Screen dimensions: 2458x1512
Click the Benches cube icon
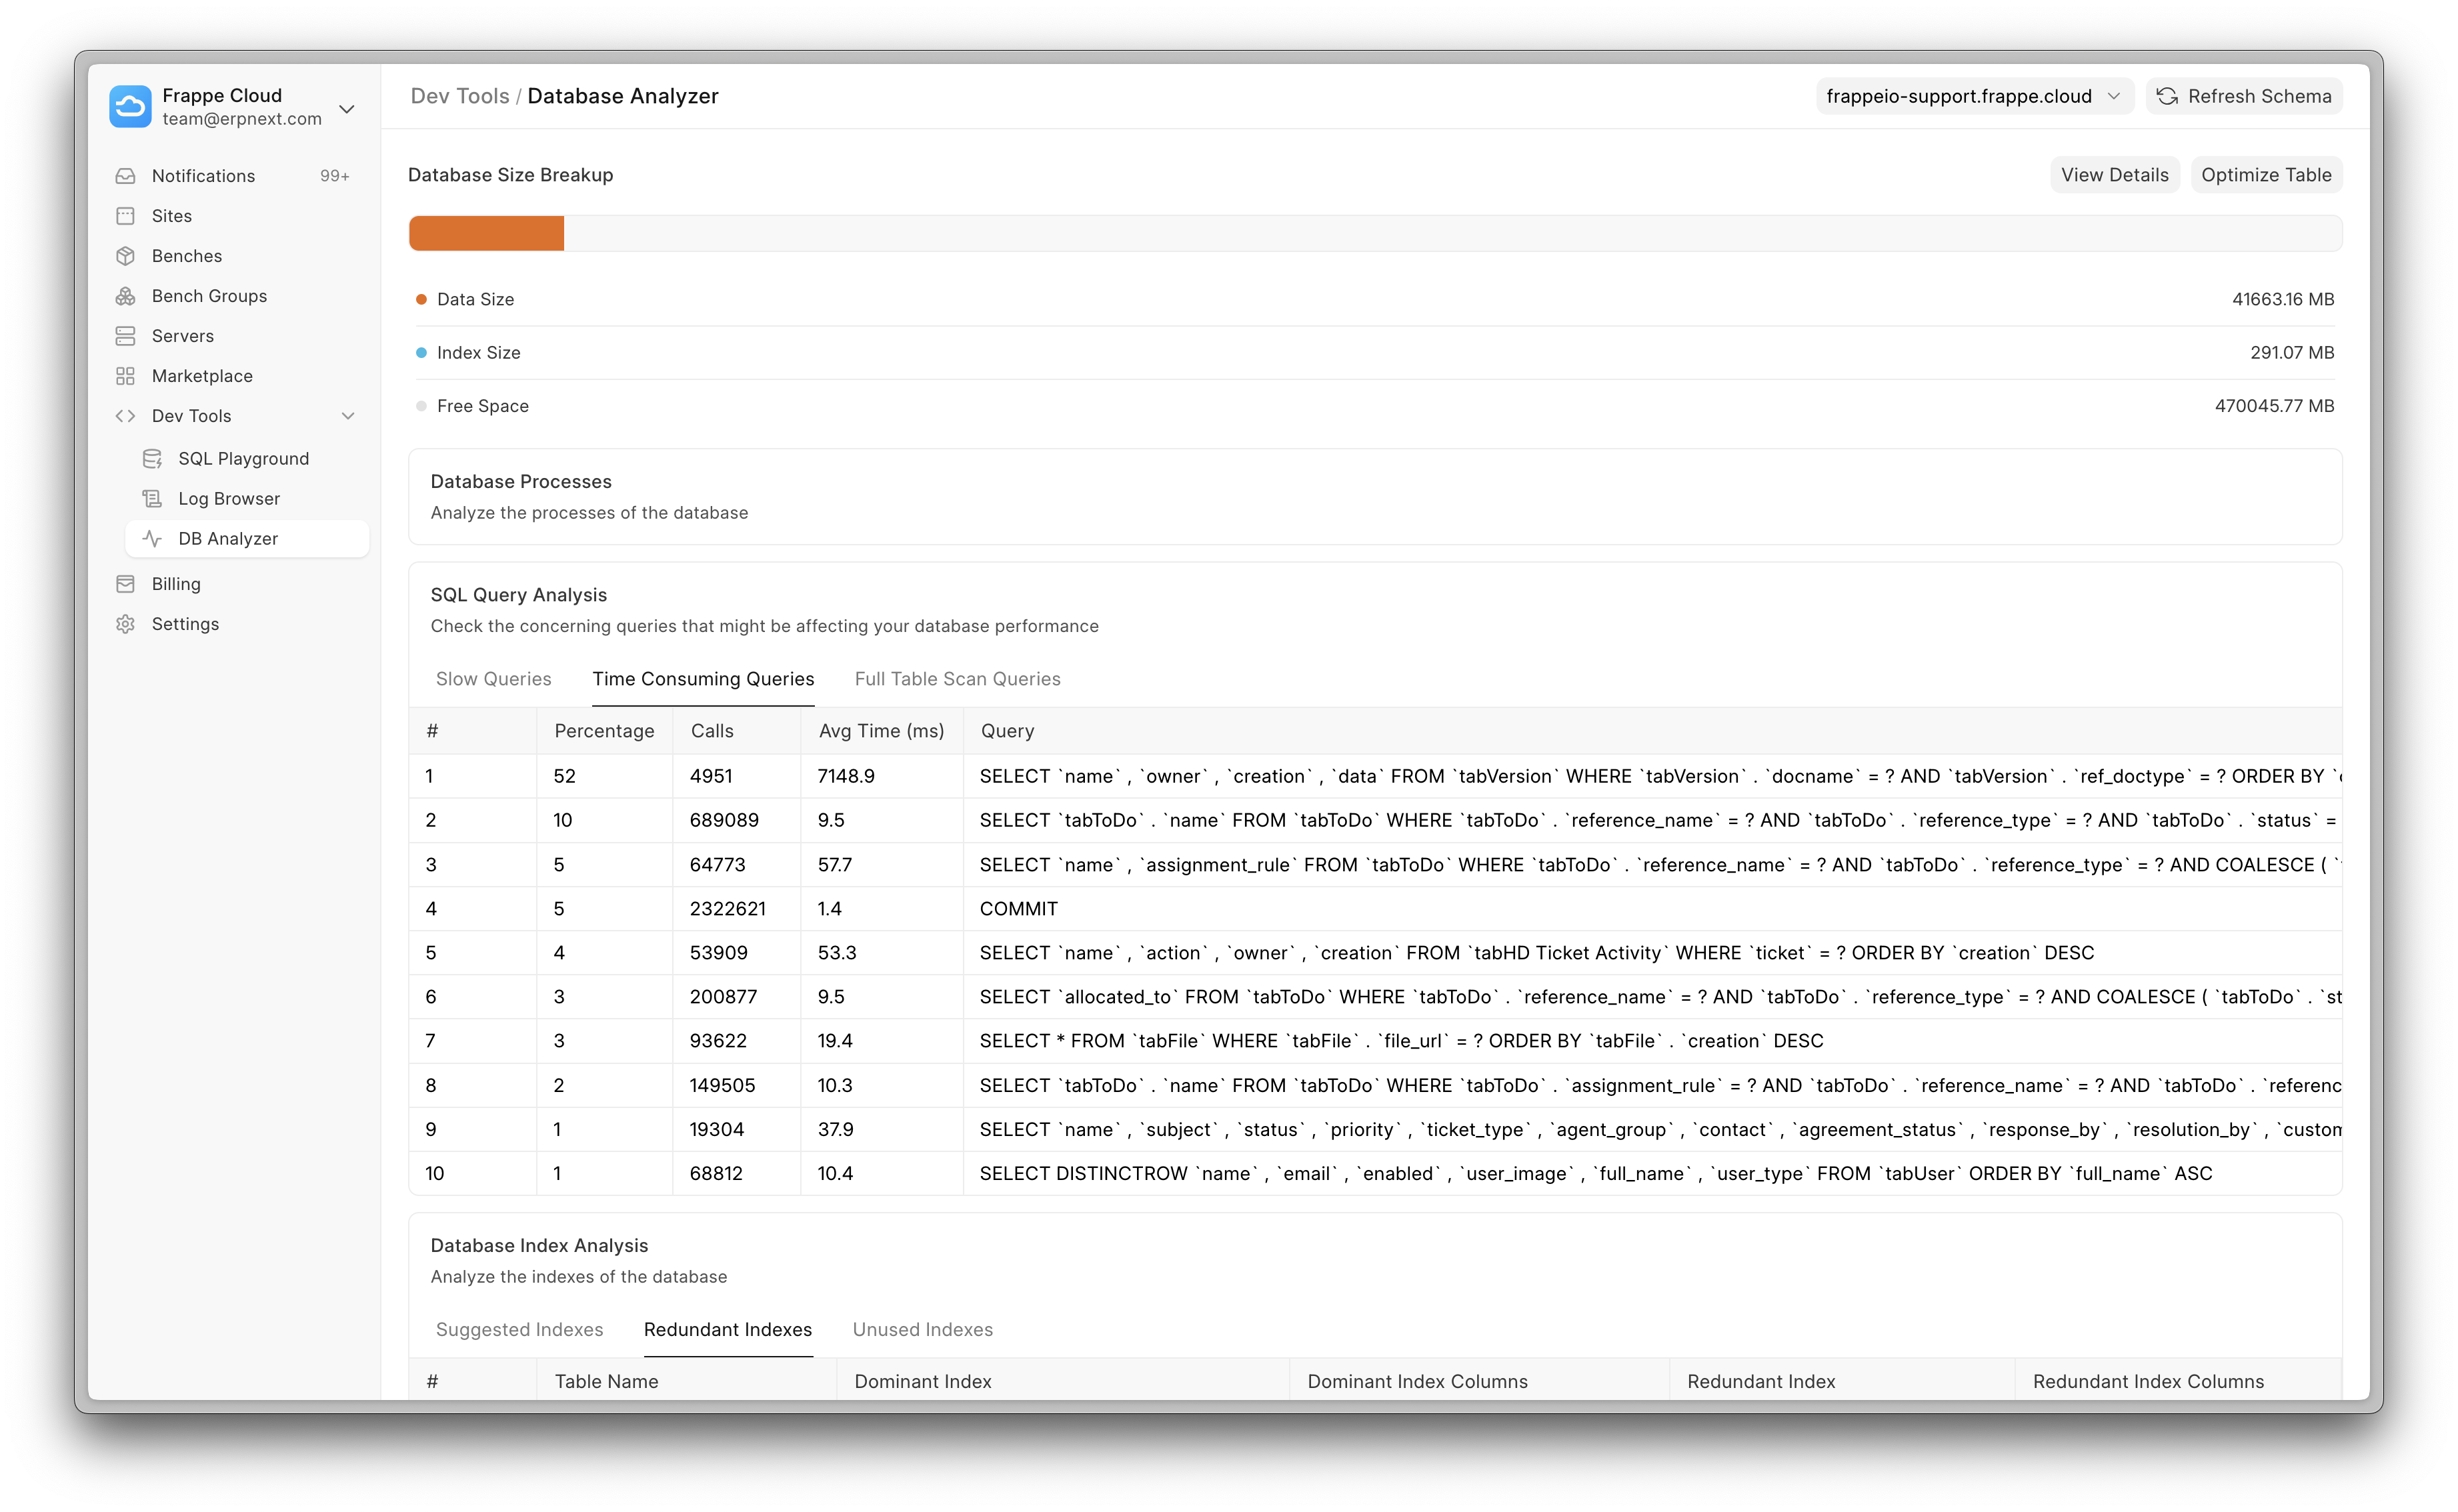(125, 256)
